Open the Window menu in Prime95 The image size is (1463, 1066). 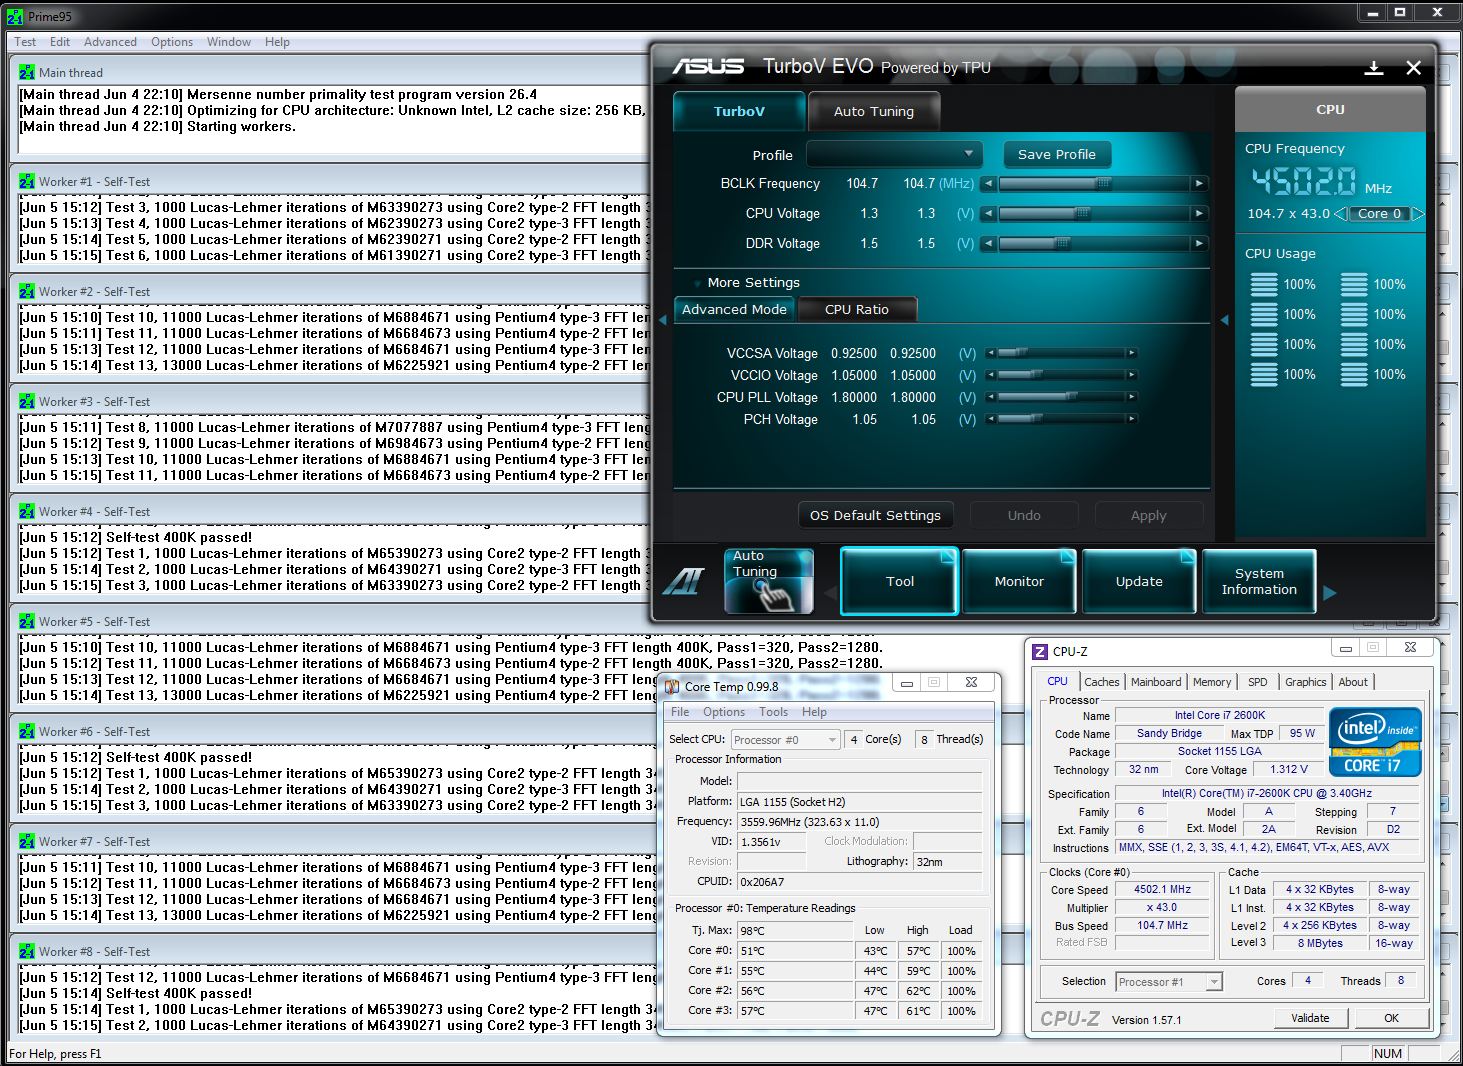point(229,42)
